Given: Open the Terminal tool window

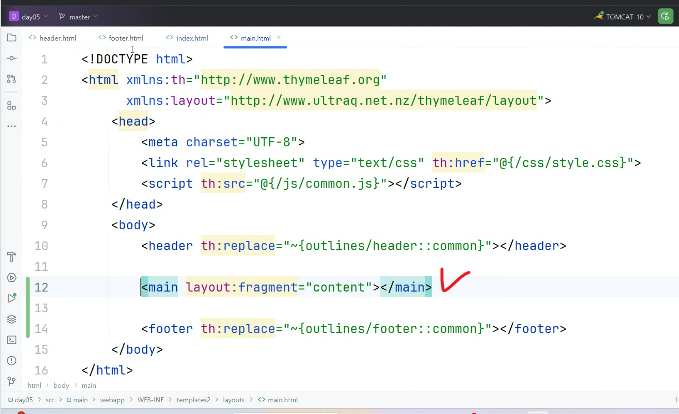Looking at the screenshot, I should click(12, 340).
